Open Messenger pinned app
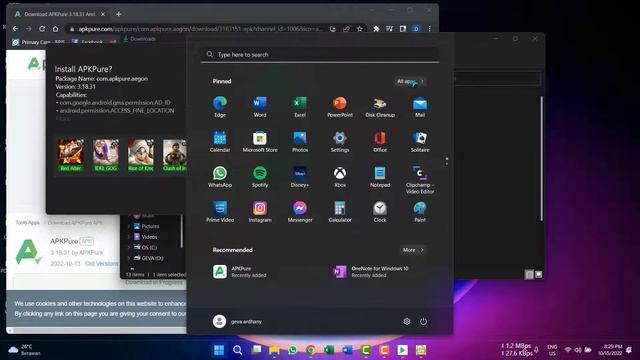The width and height of the screenshot is (640, 360). coord(300,212)
